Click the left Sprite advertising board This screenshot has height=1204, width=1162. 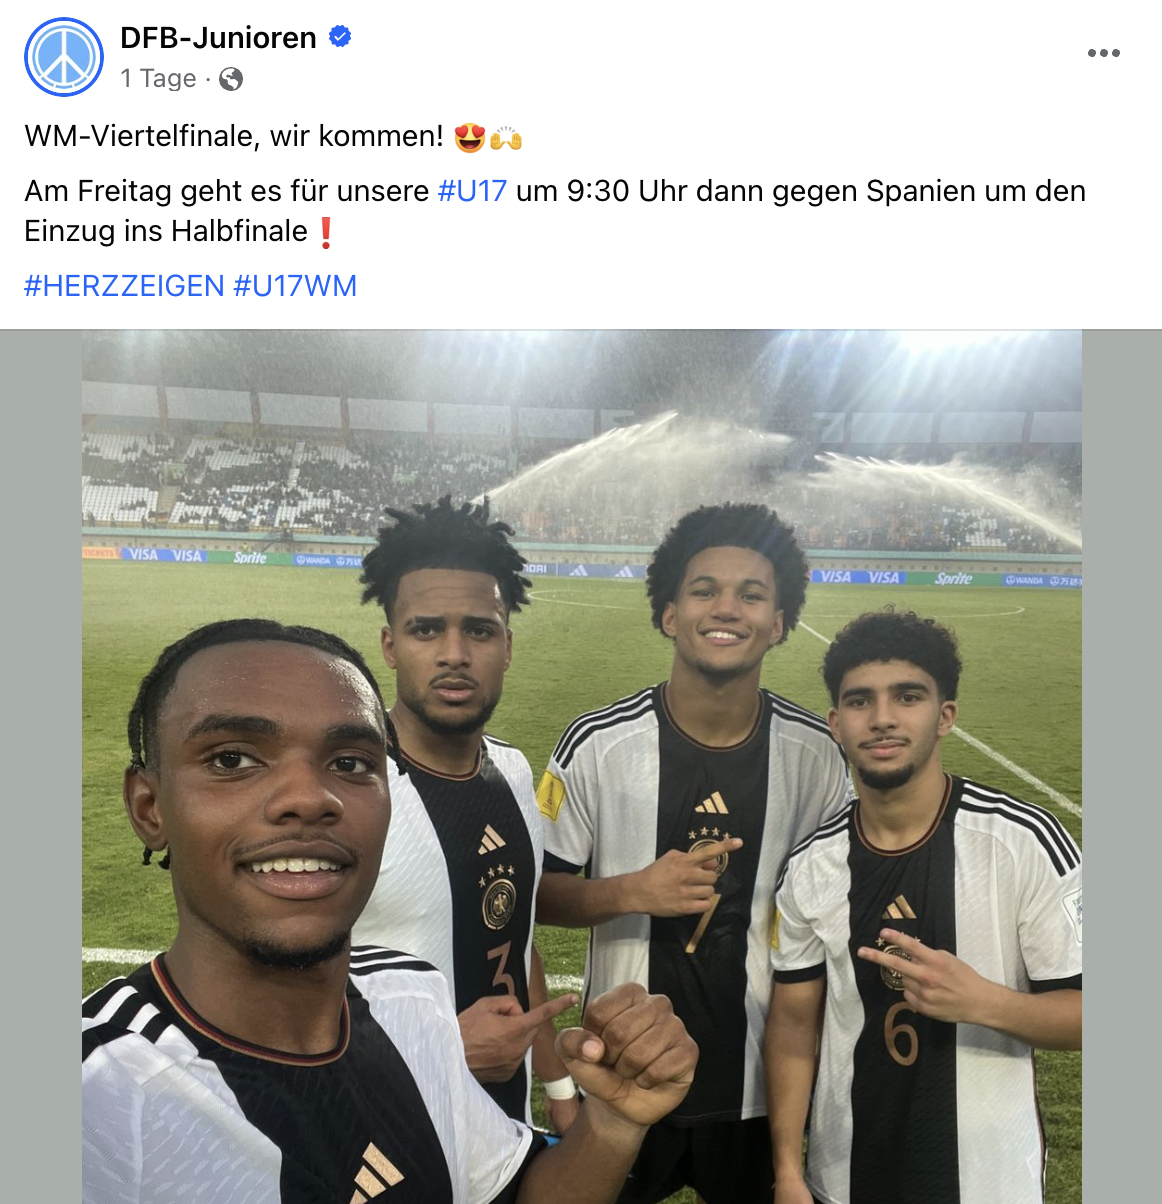point(250,557)
